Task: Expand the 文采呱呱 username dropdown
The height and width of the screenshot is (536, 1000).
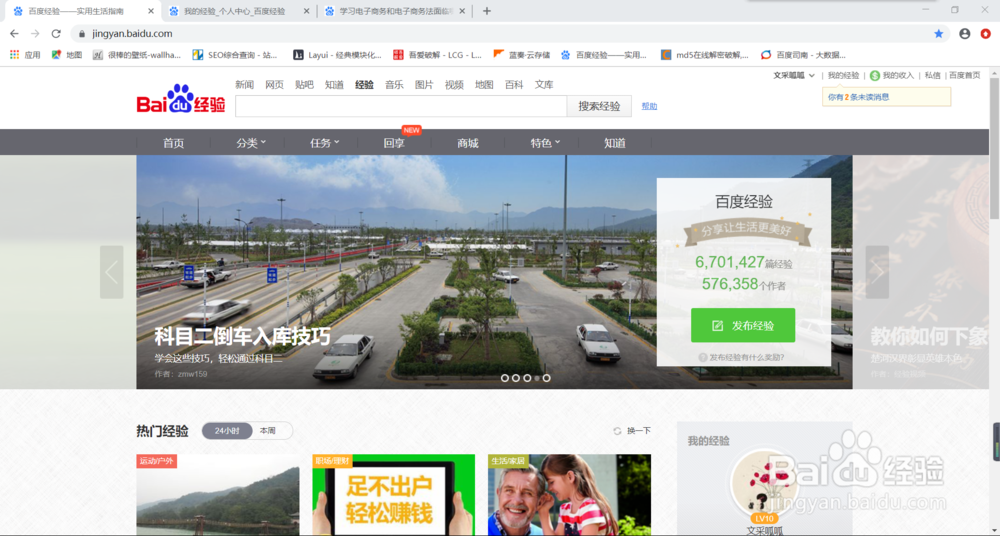Action: (x=794, y=75)
